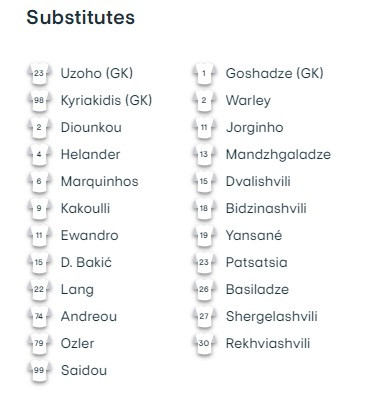Viewport: 375px width, 395px height.
Task: Open player Warley's name link
Action: pos(248,101)
